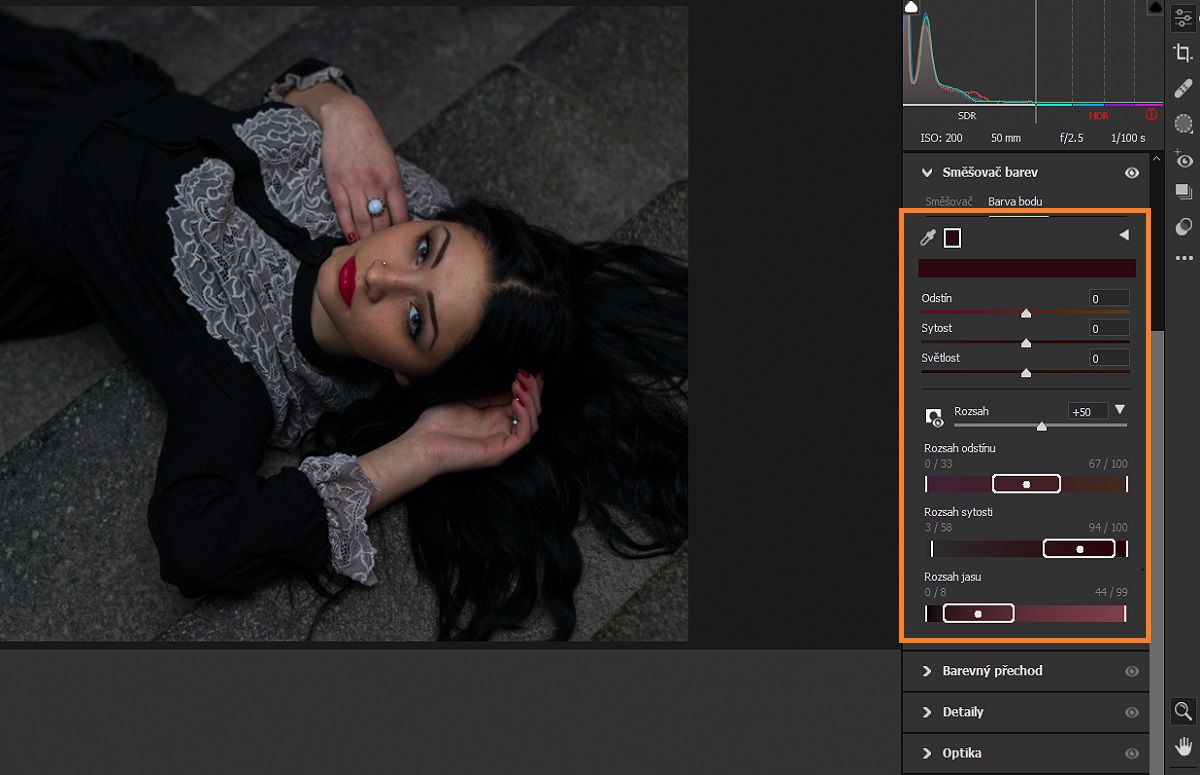This screenshot has width=1200, height=775.
Task: Click the histogram graph
Action: click(1032, 53)
